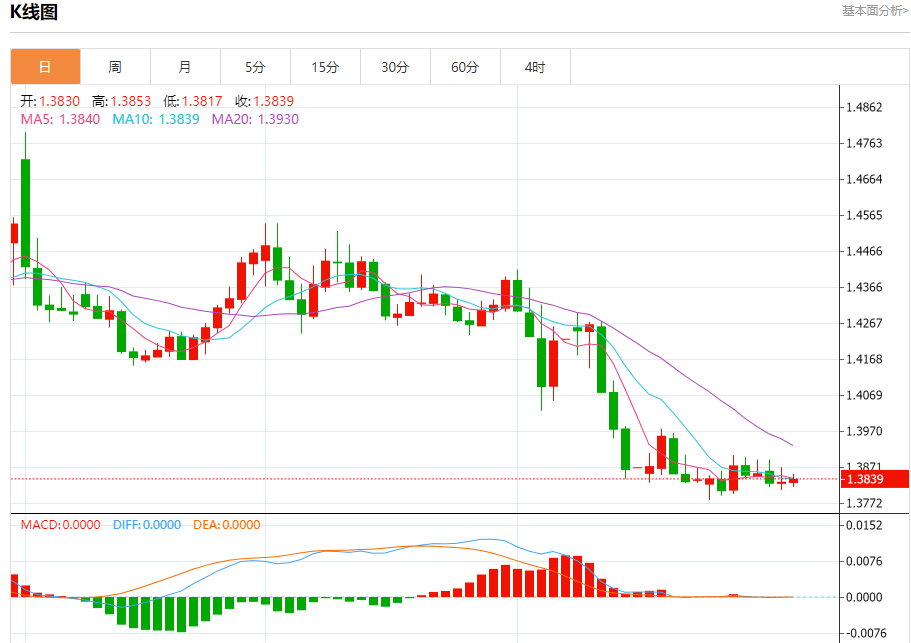Switch to the 周 weekly tab
Viewport: 911px width, 643px height.
(x=115, y=67)
